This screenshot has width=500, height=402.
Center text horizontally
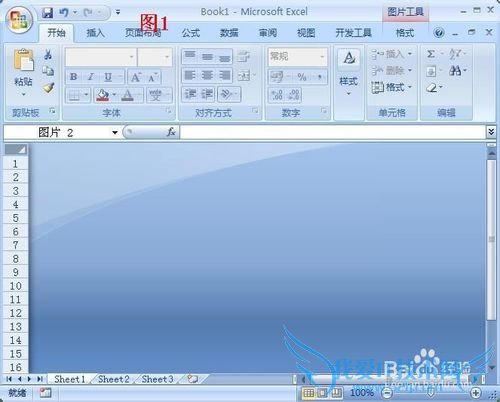click(207, 75)
